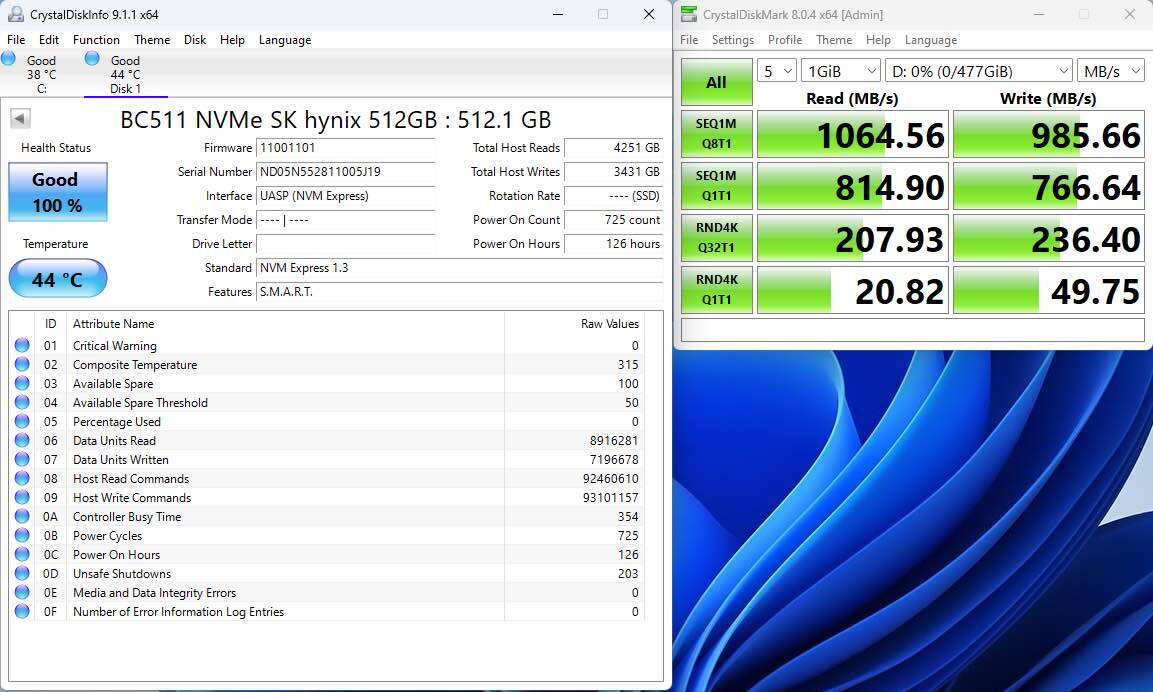Viewport: 1153px width, 692px height.
Task: Click the 44 °C temperature button
Action: coord(58,279)
